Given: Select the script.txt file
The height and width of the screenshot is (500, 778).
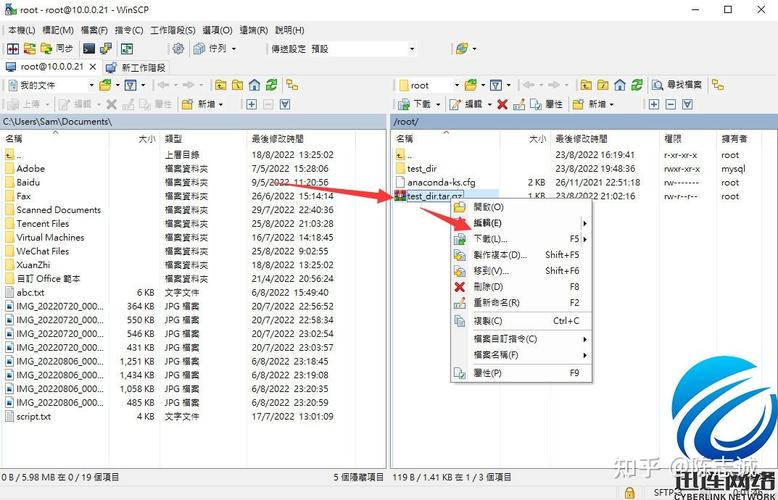Looking at the screenshot, I should [x=34, y=417].
